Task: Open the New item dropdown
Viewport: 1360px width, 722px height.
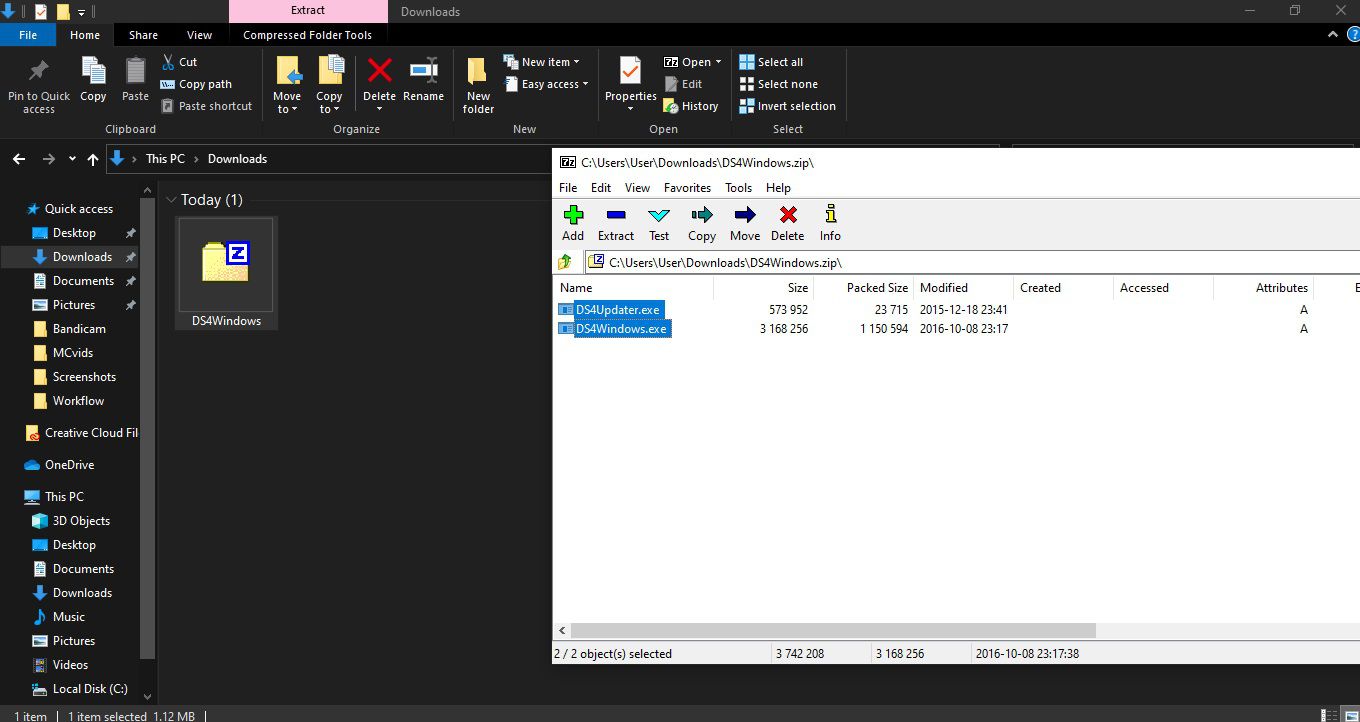Action: [x=541, y=62]
